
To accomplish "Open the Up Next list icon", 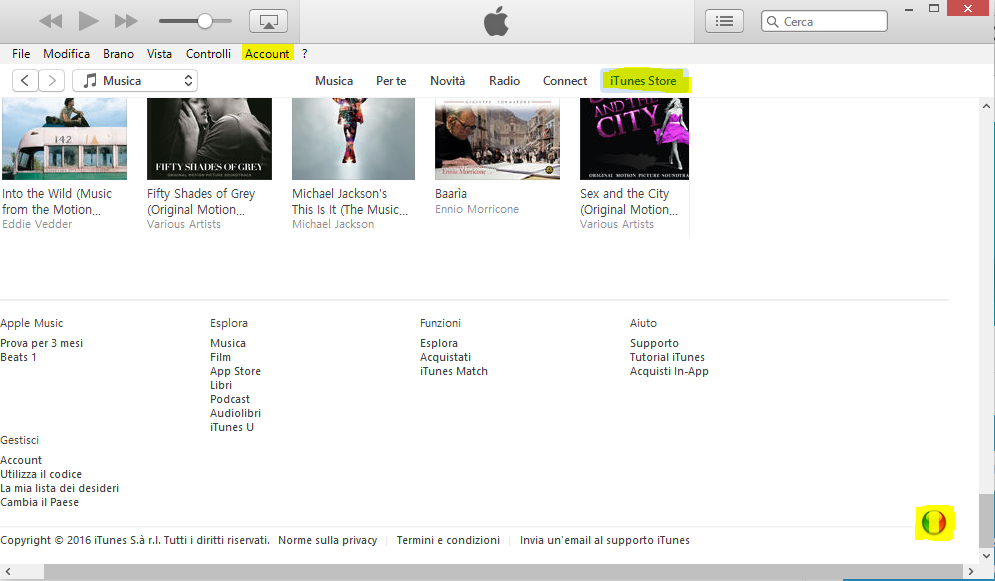I will [x=725, y=21].
